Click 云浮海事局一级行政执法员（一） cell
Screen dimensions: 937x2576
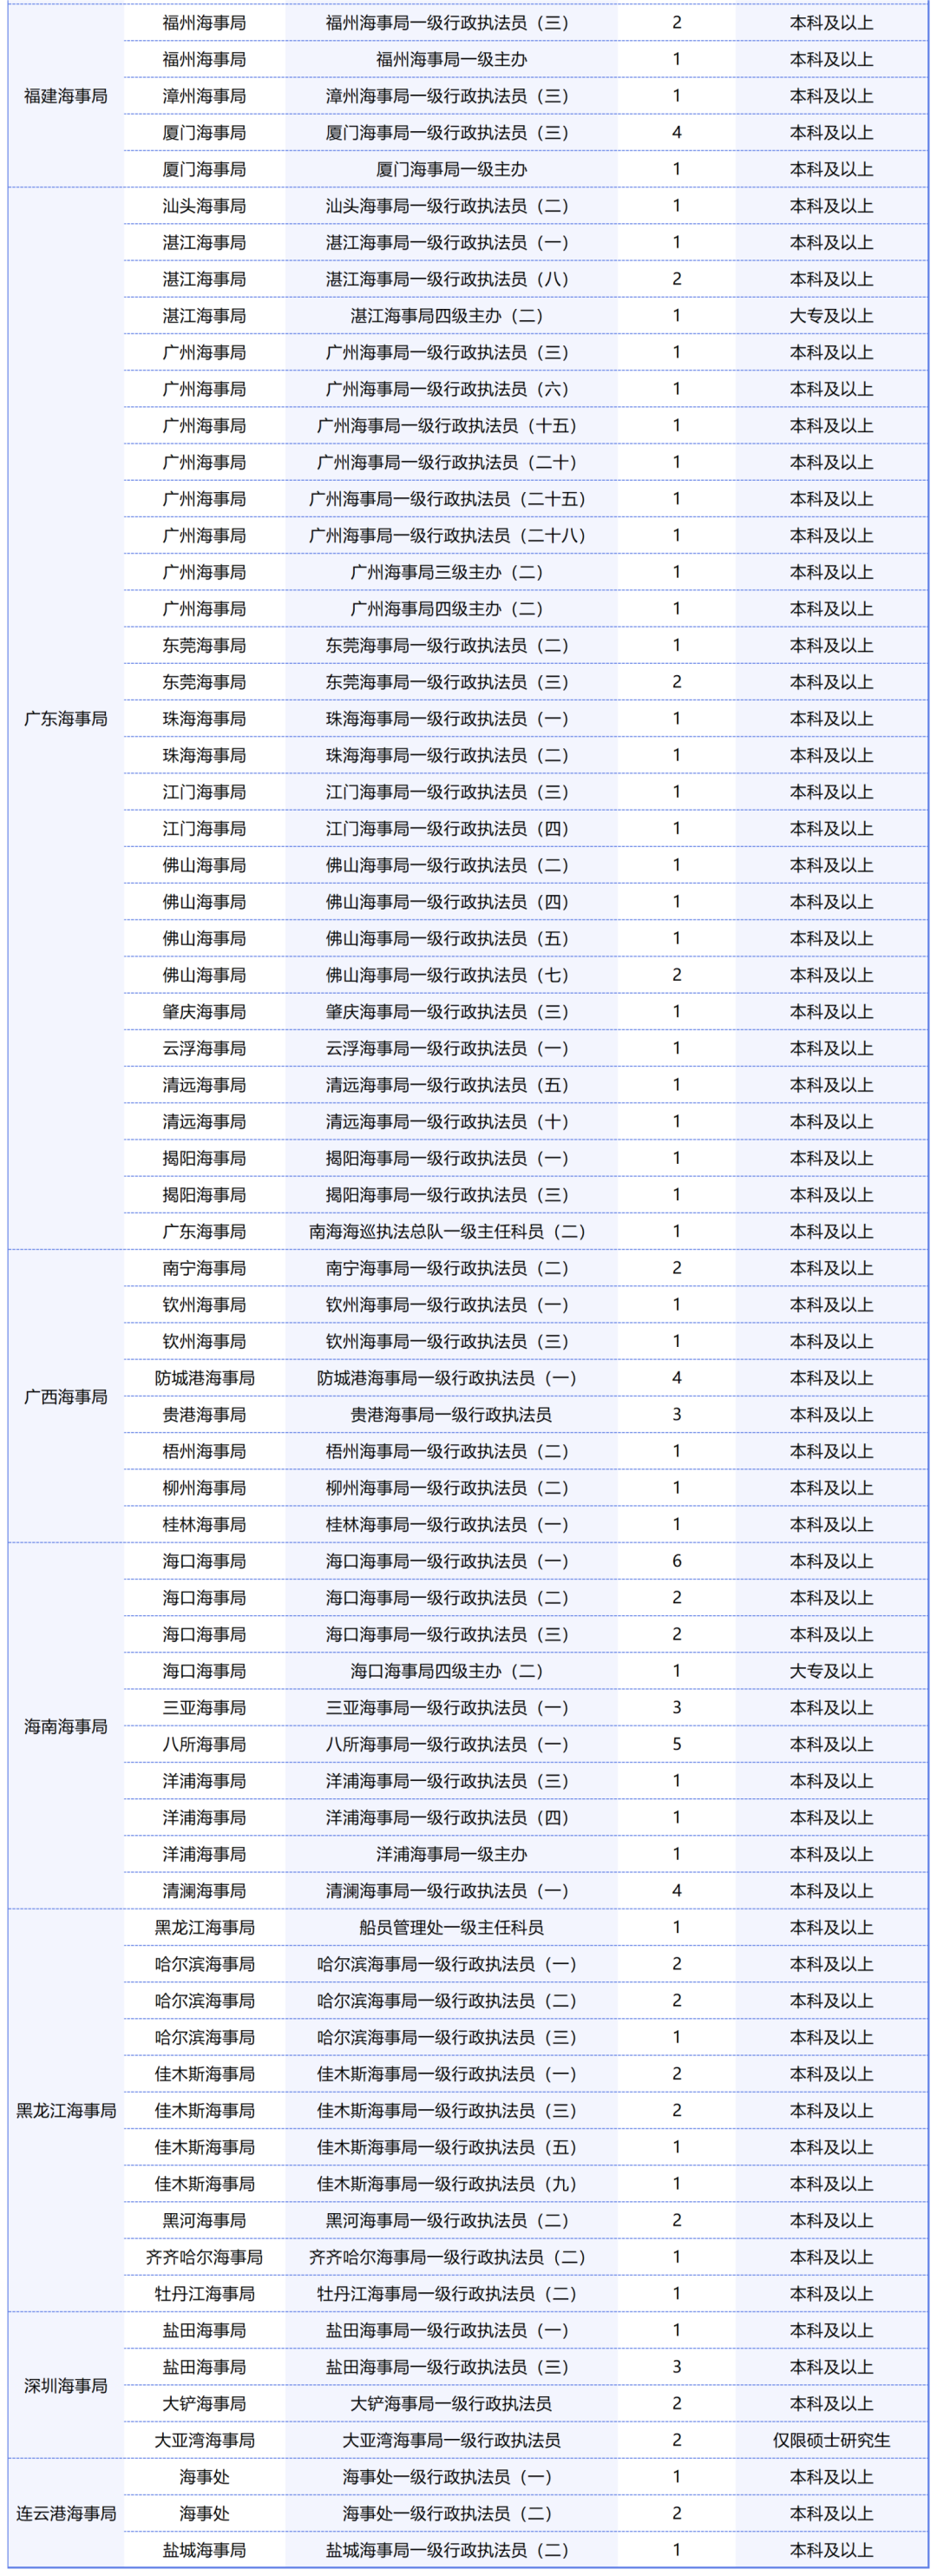(451, 1048)
